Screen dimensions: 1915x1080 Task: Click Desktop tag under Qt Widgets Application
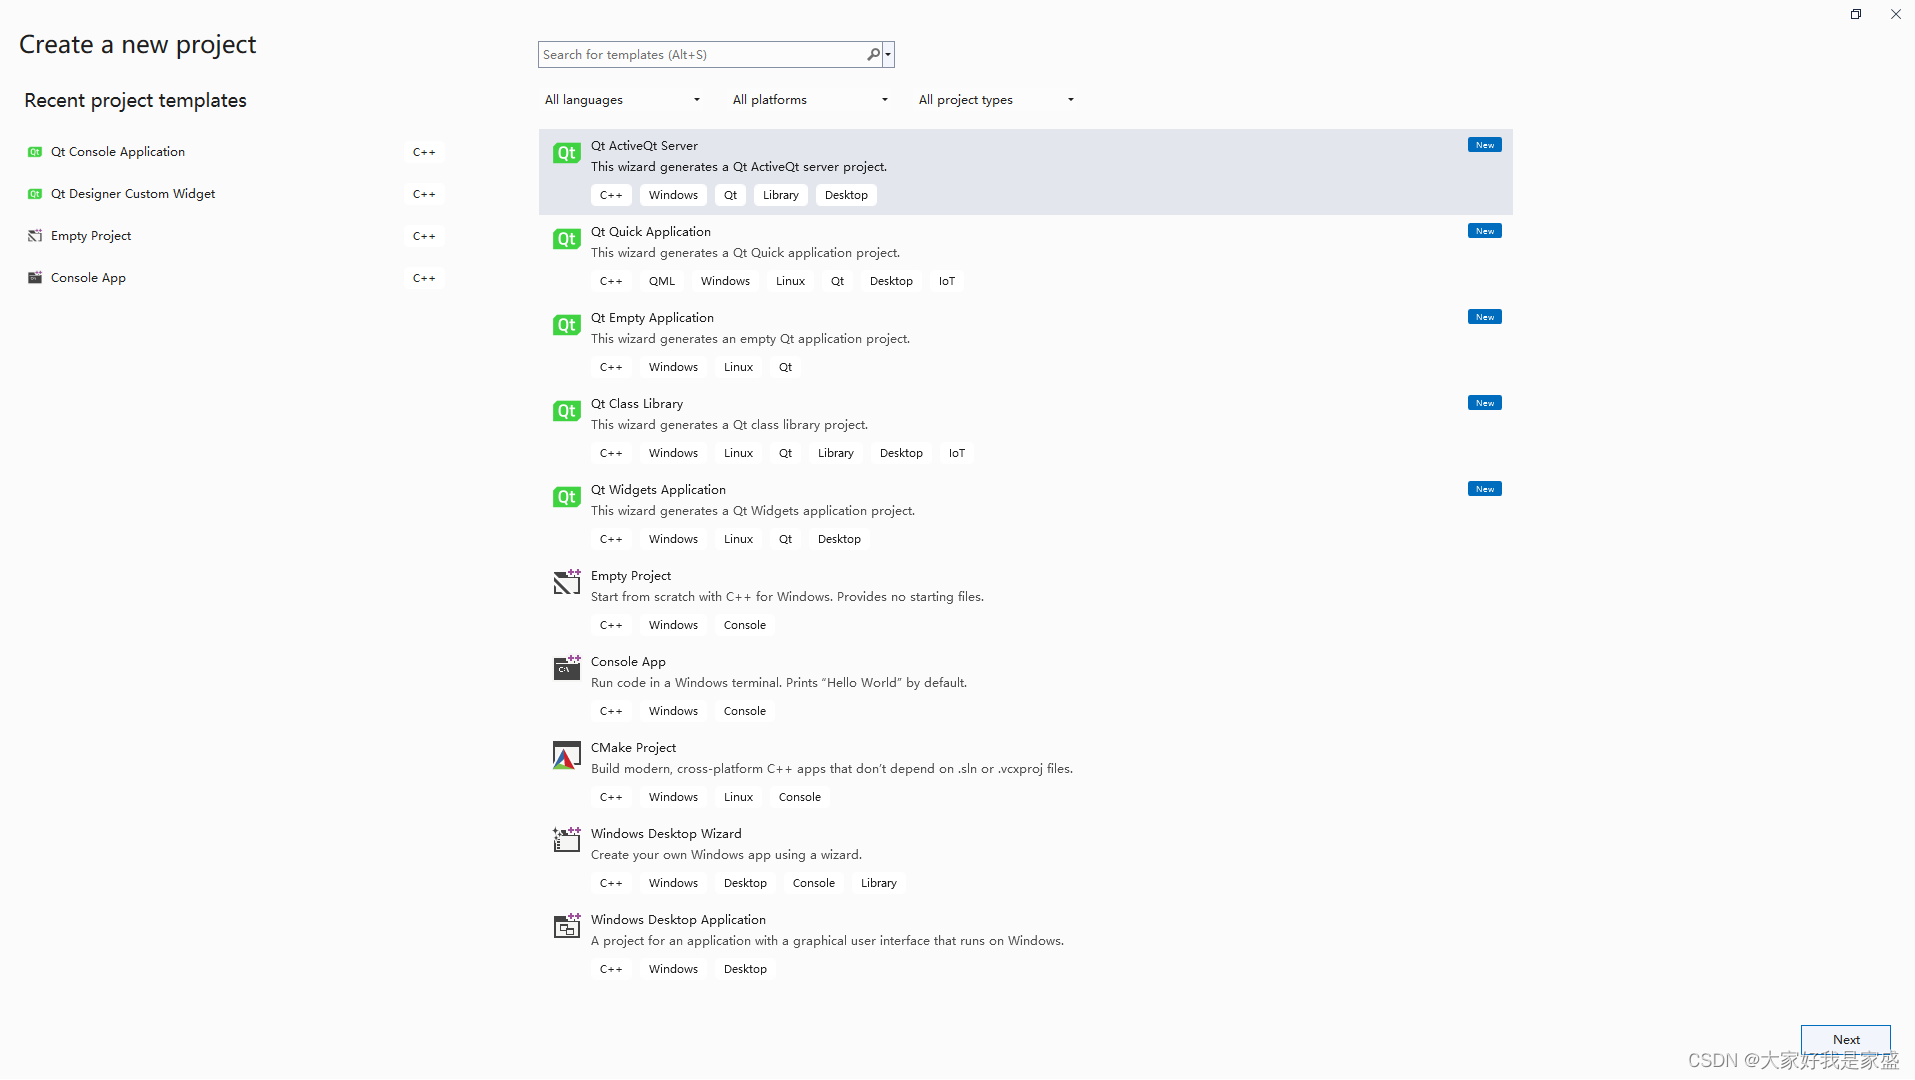click(839, 539)
